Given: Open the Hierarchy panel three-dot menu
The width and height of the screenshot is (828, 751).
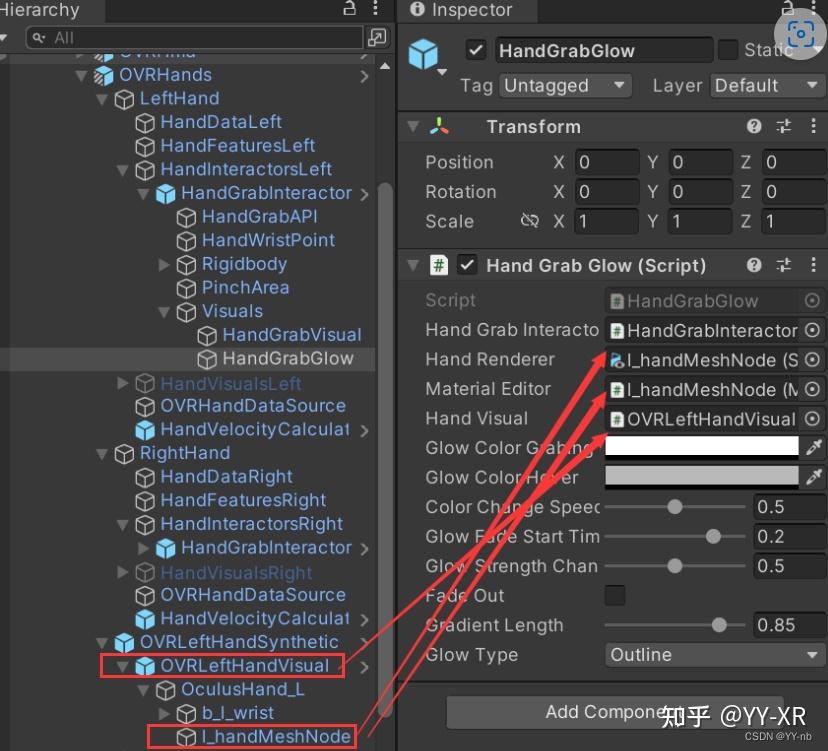Looking at the screenshot, I should 375,8.
